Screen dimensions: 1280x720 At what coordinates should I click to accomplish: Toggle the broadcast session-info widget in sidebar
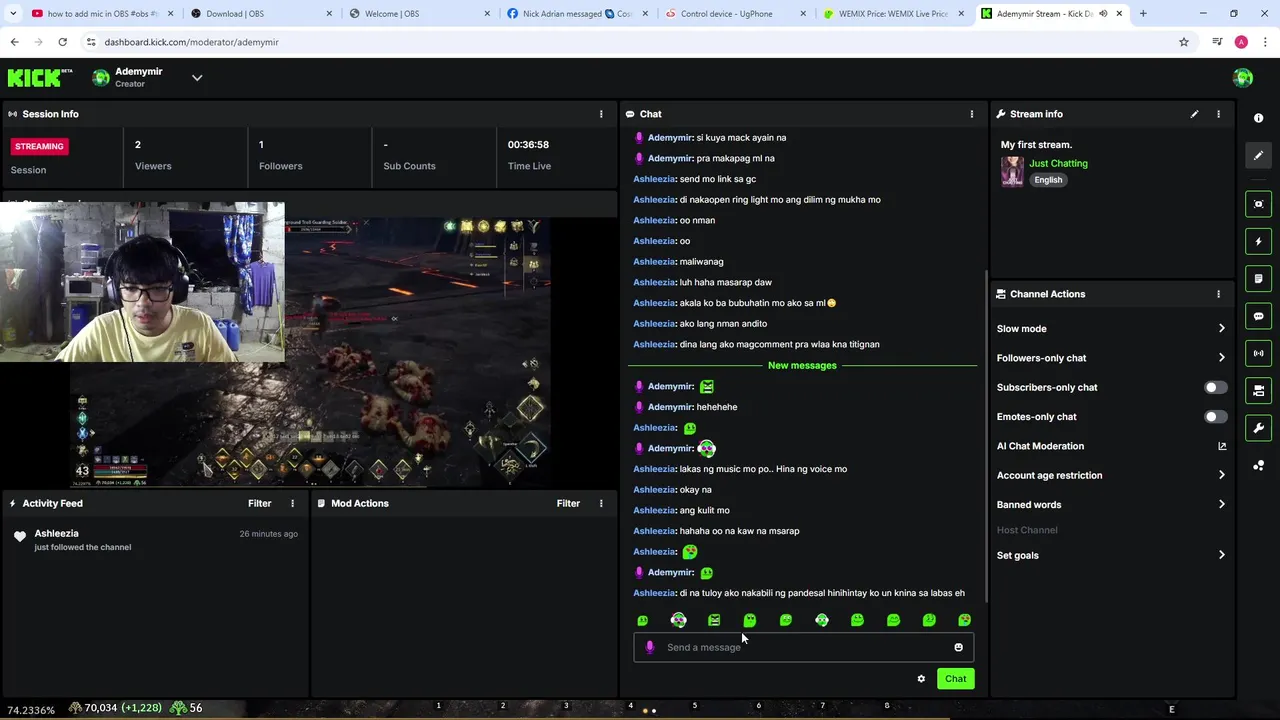(1258, 353)
